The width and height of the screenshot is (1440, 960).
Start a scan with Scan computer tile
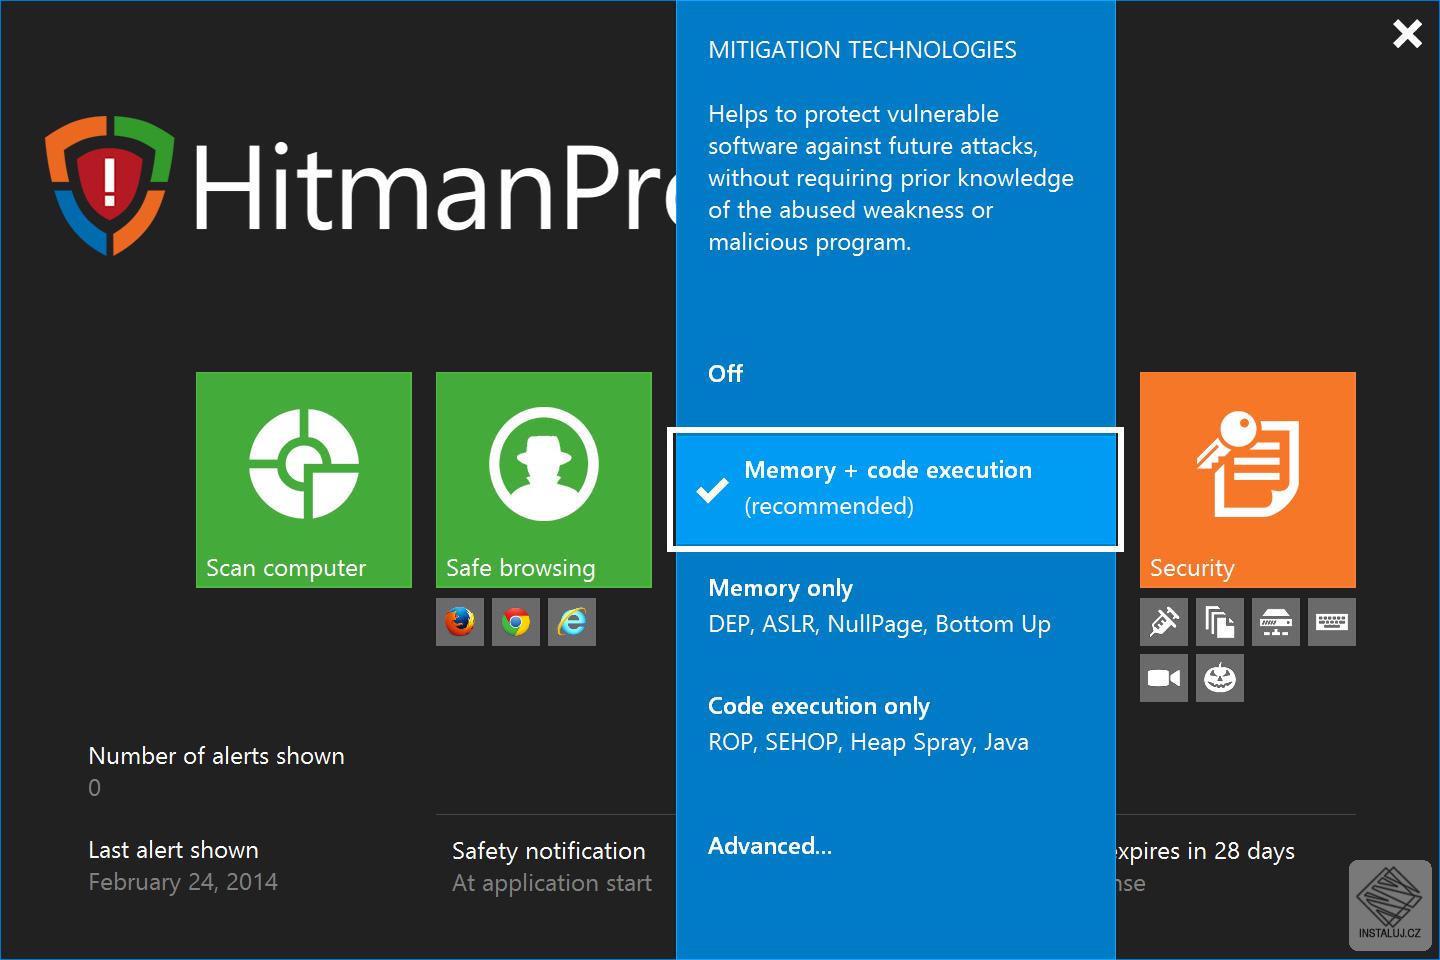[303, 479]
